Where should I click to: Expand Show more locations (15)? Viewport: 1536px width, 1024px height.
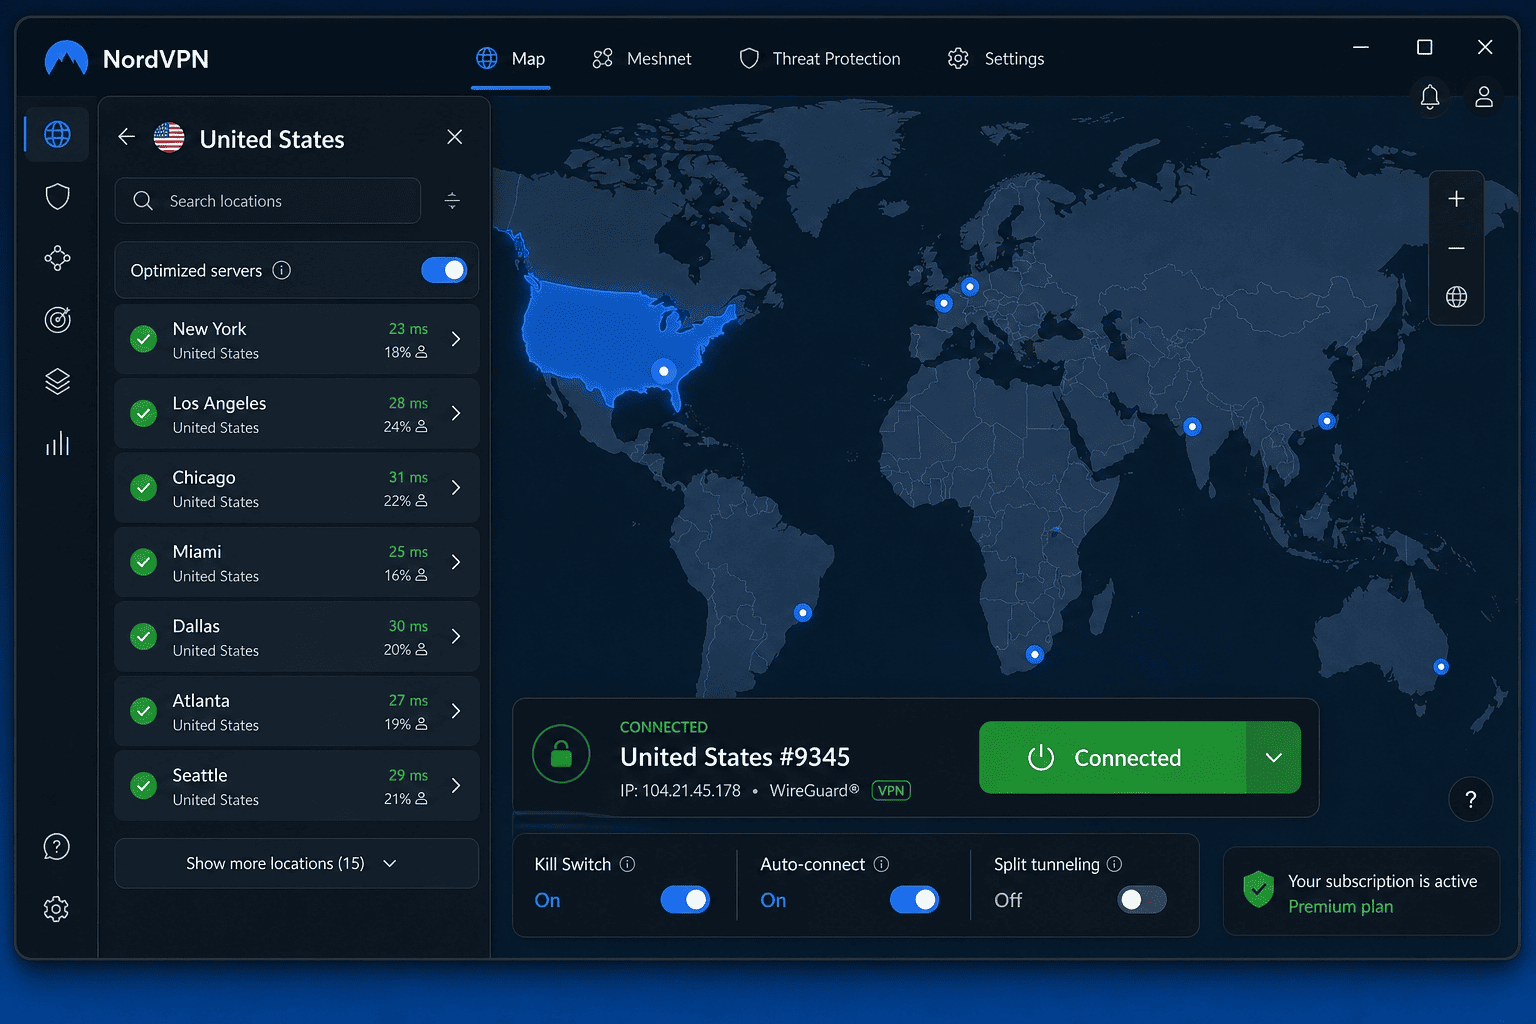click(296, 863)
